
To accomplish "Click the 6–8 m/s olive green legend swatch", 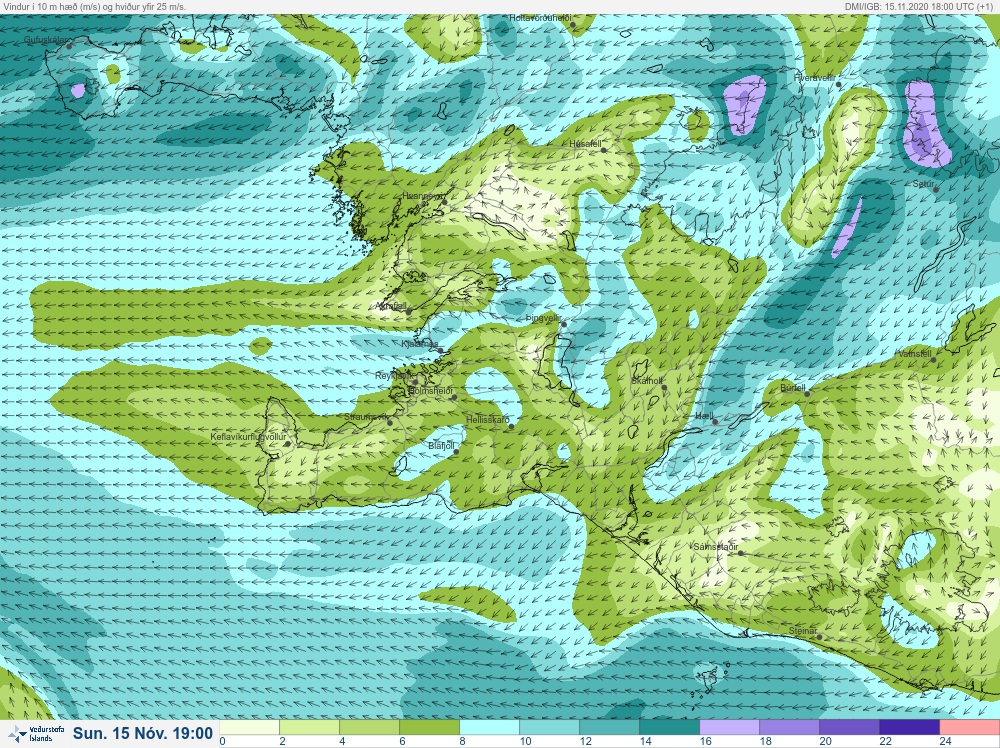I will point(429,728).
